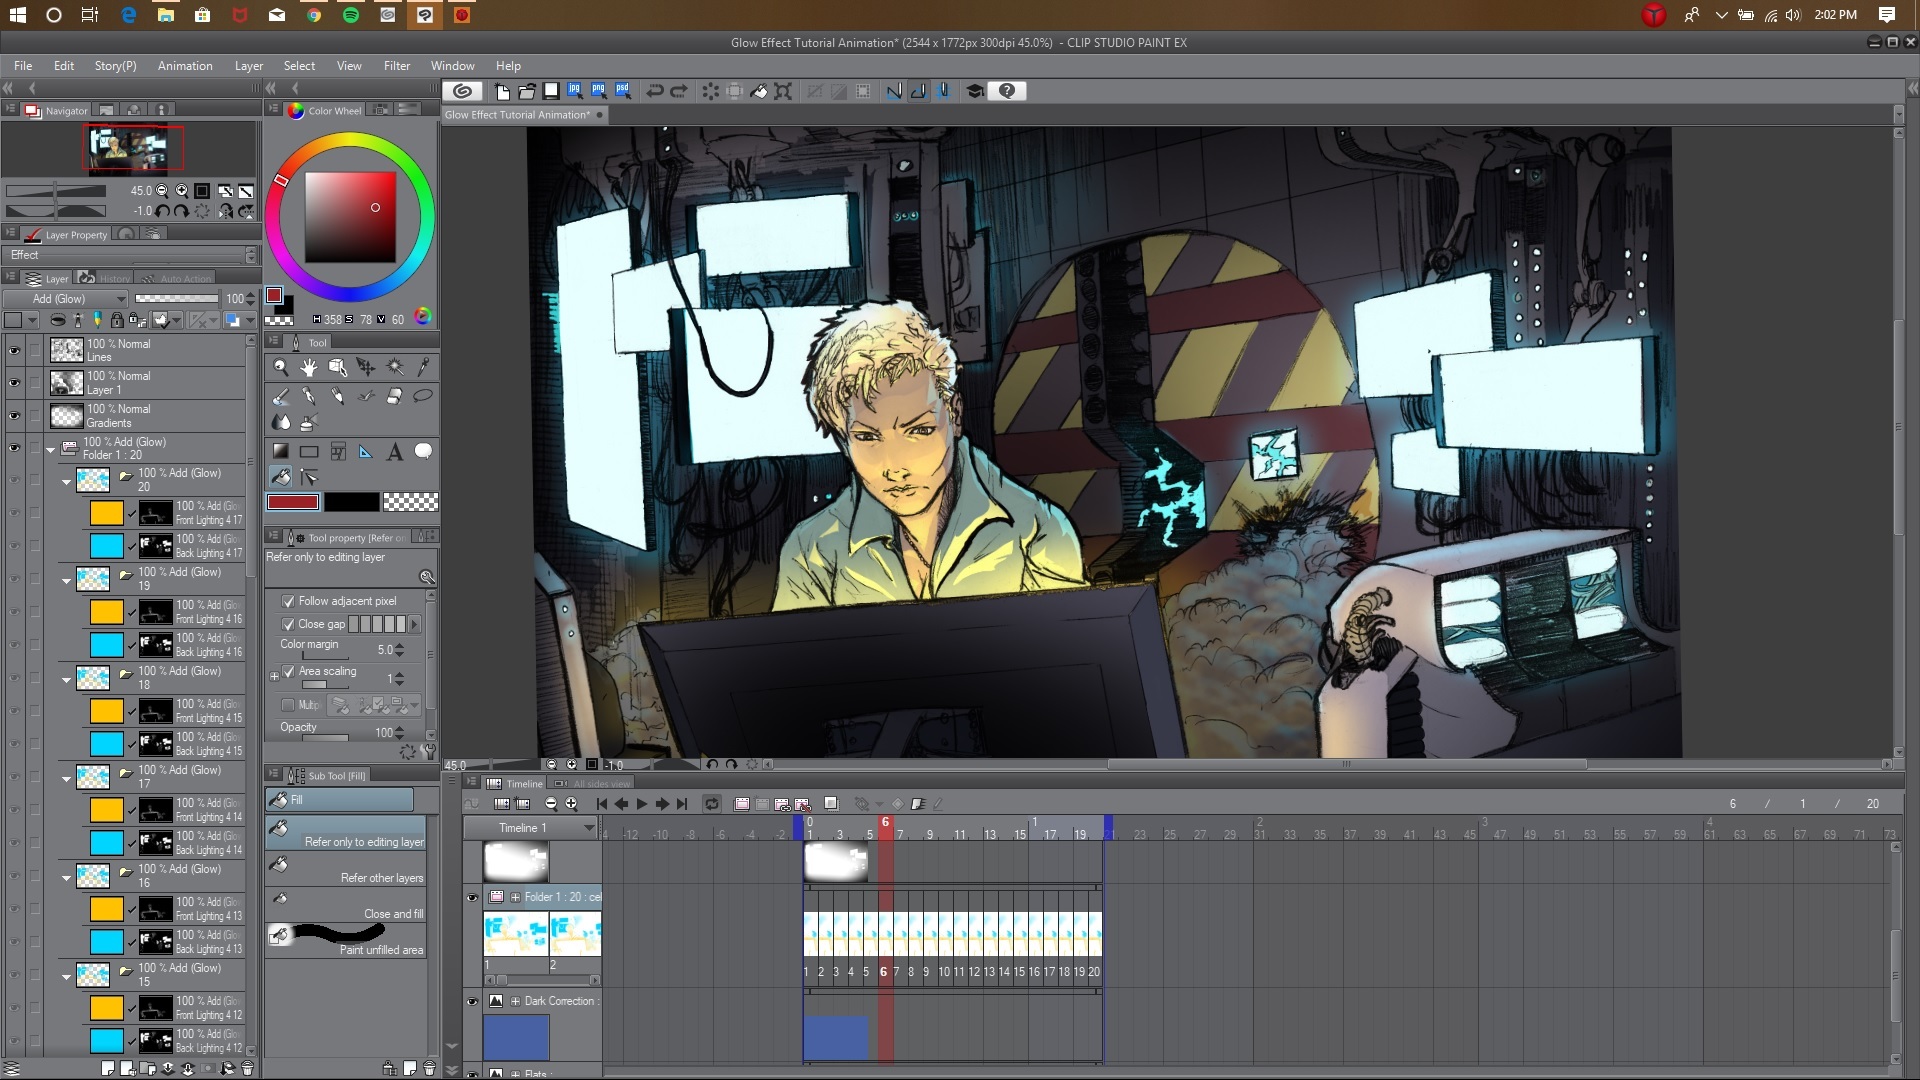Open Spotify from the taskbar
Screen dimensions: 1920x1080
click(x=351, y=15)
